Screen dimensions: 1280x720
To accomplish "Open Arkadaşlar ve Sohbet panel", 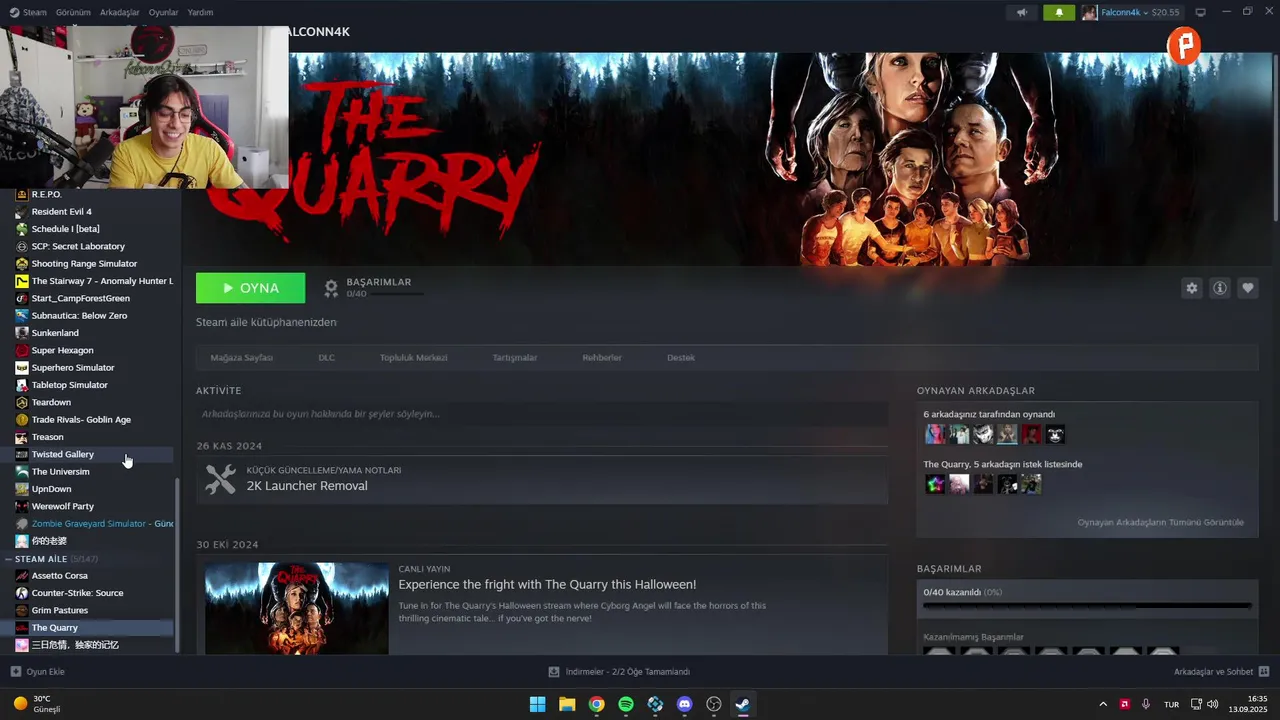I will (x=1221, y=672).
